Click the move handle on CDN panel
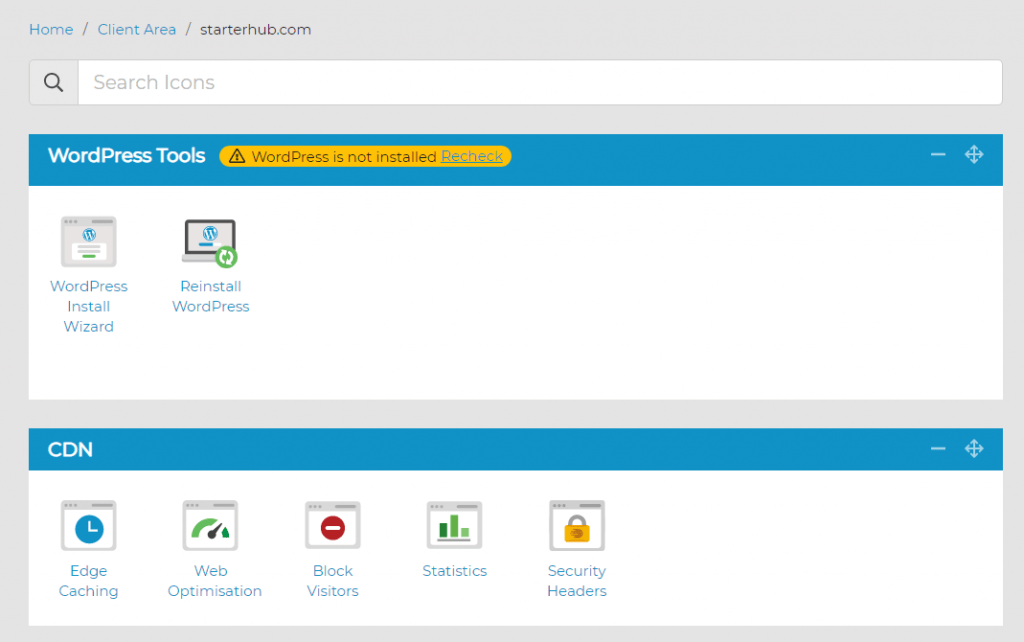1024x642 pixels. (974, 449)
